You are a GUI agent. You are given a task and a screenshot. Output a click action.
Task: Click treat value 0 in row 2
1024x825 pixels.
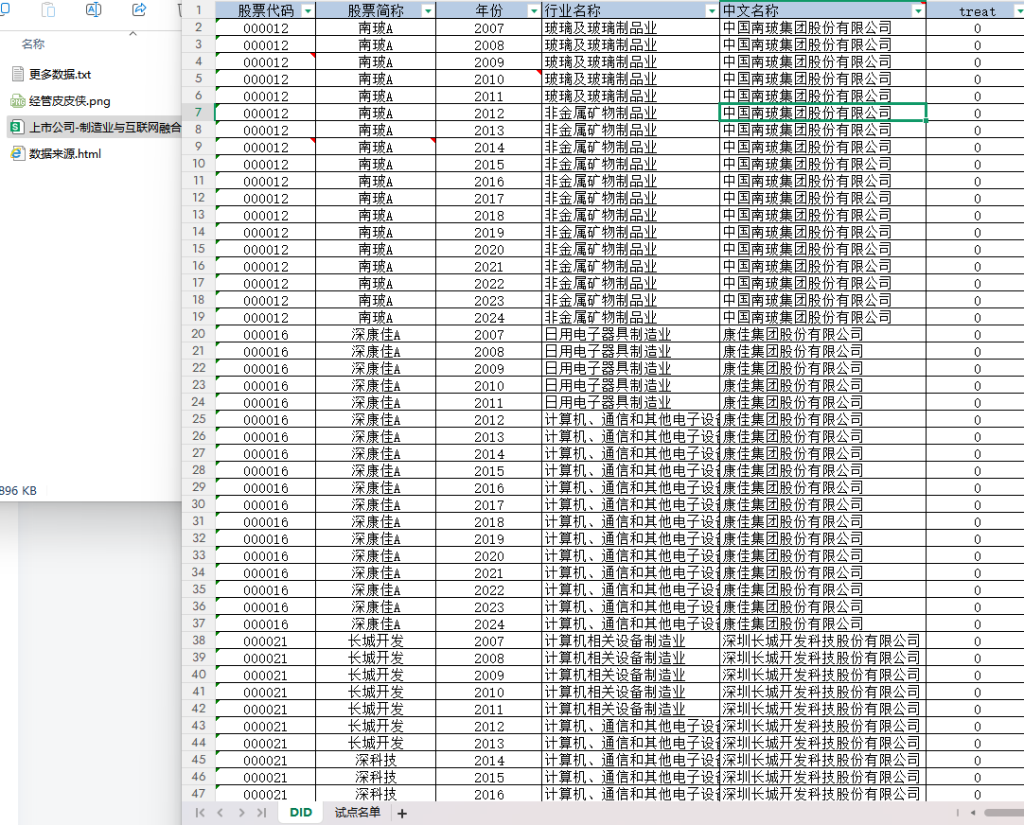(x=977, y=28)
